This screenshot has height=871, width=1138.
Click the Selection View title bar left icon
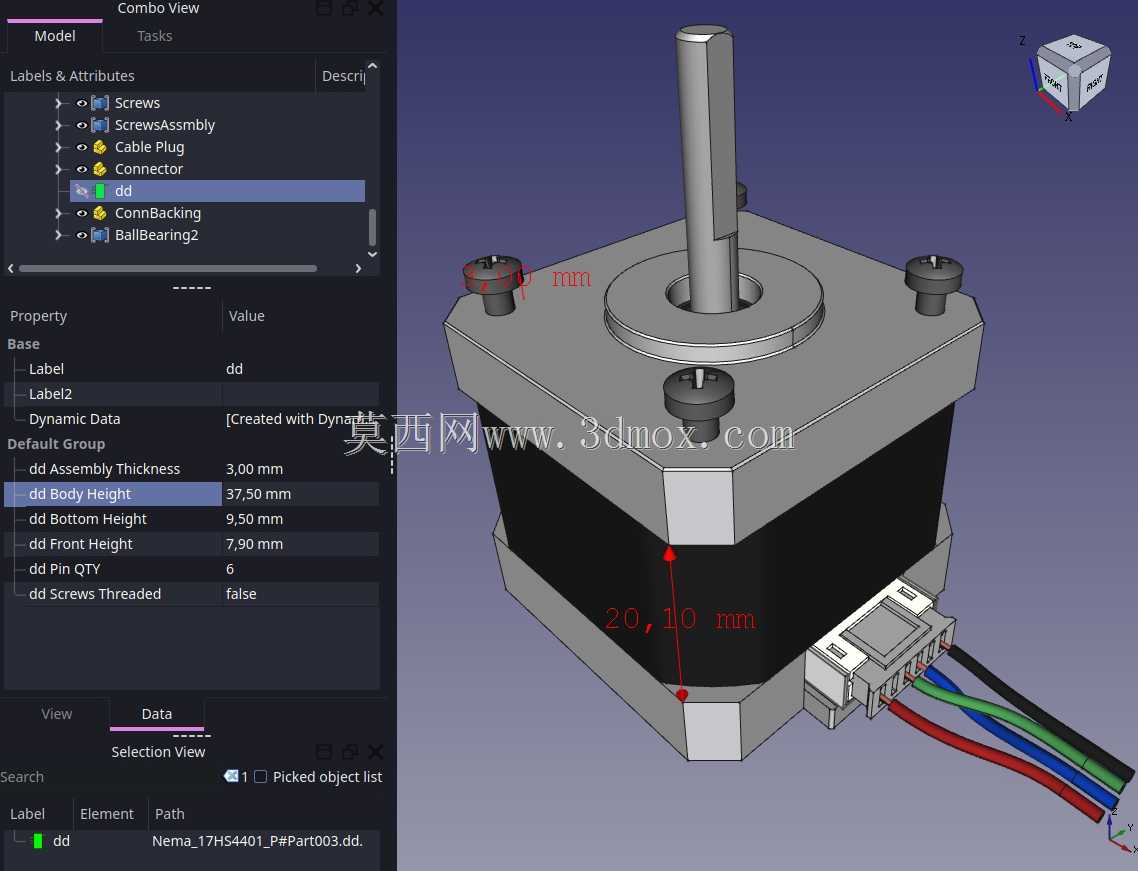(x=324, y=752)
